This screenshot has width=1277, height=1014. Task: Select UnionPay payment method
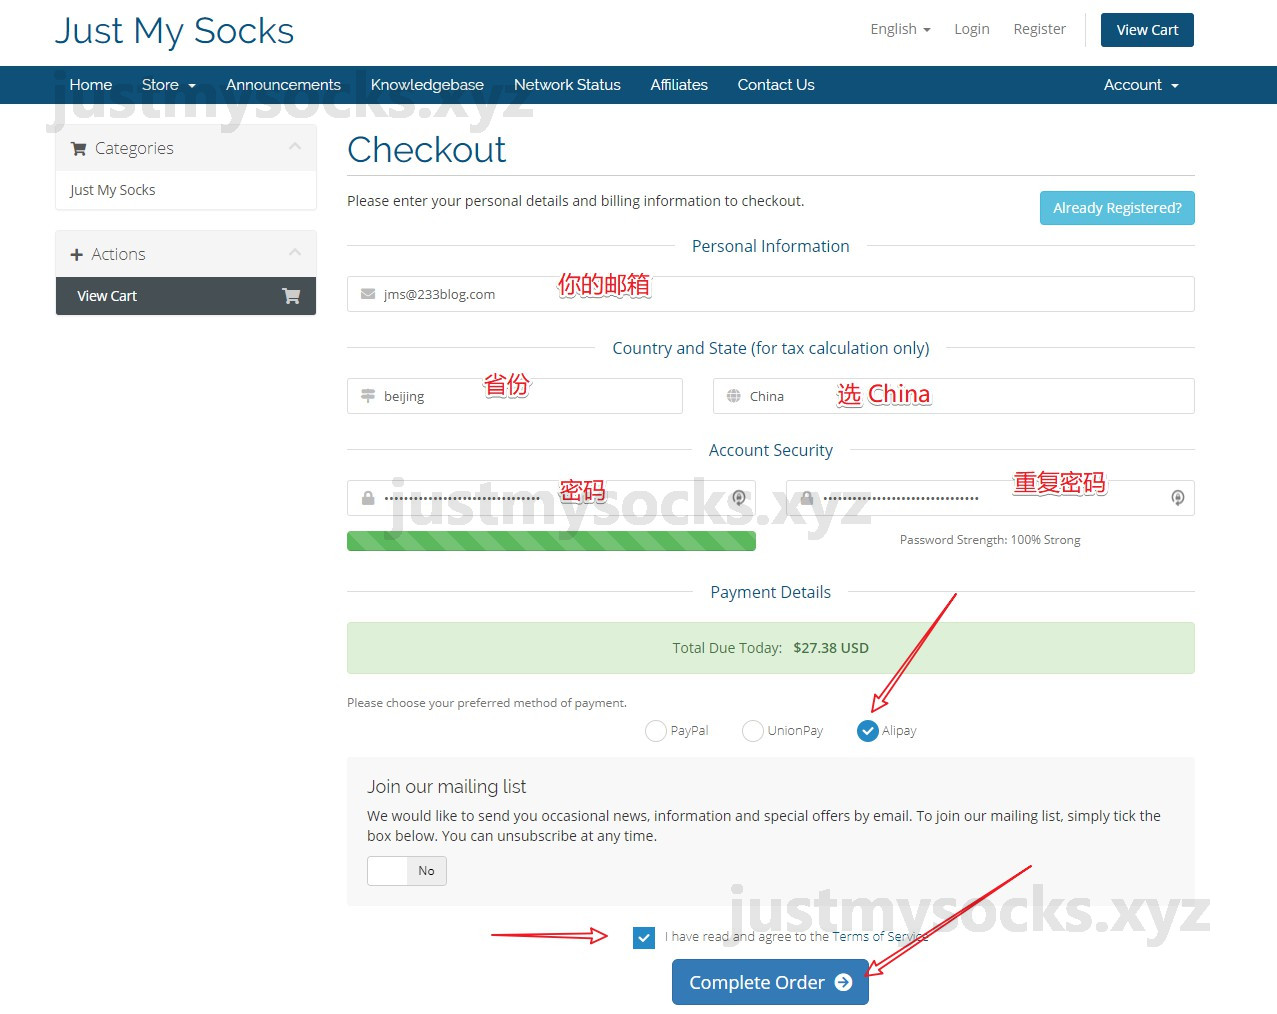pos(753,731)
